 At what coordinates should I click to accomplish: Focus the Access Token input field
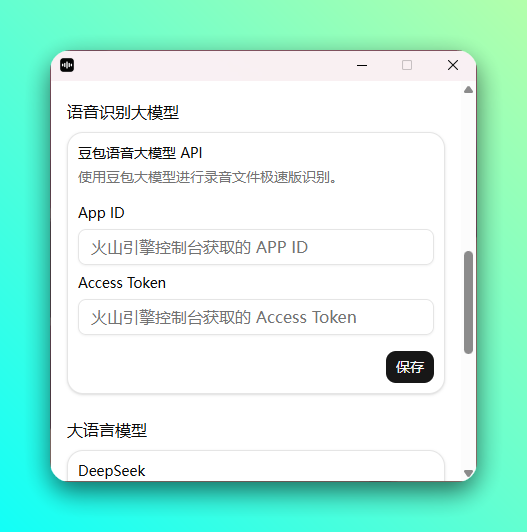pos(256,317)
